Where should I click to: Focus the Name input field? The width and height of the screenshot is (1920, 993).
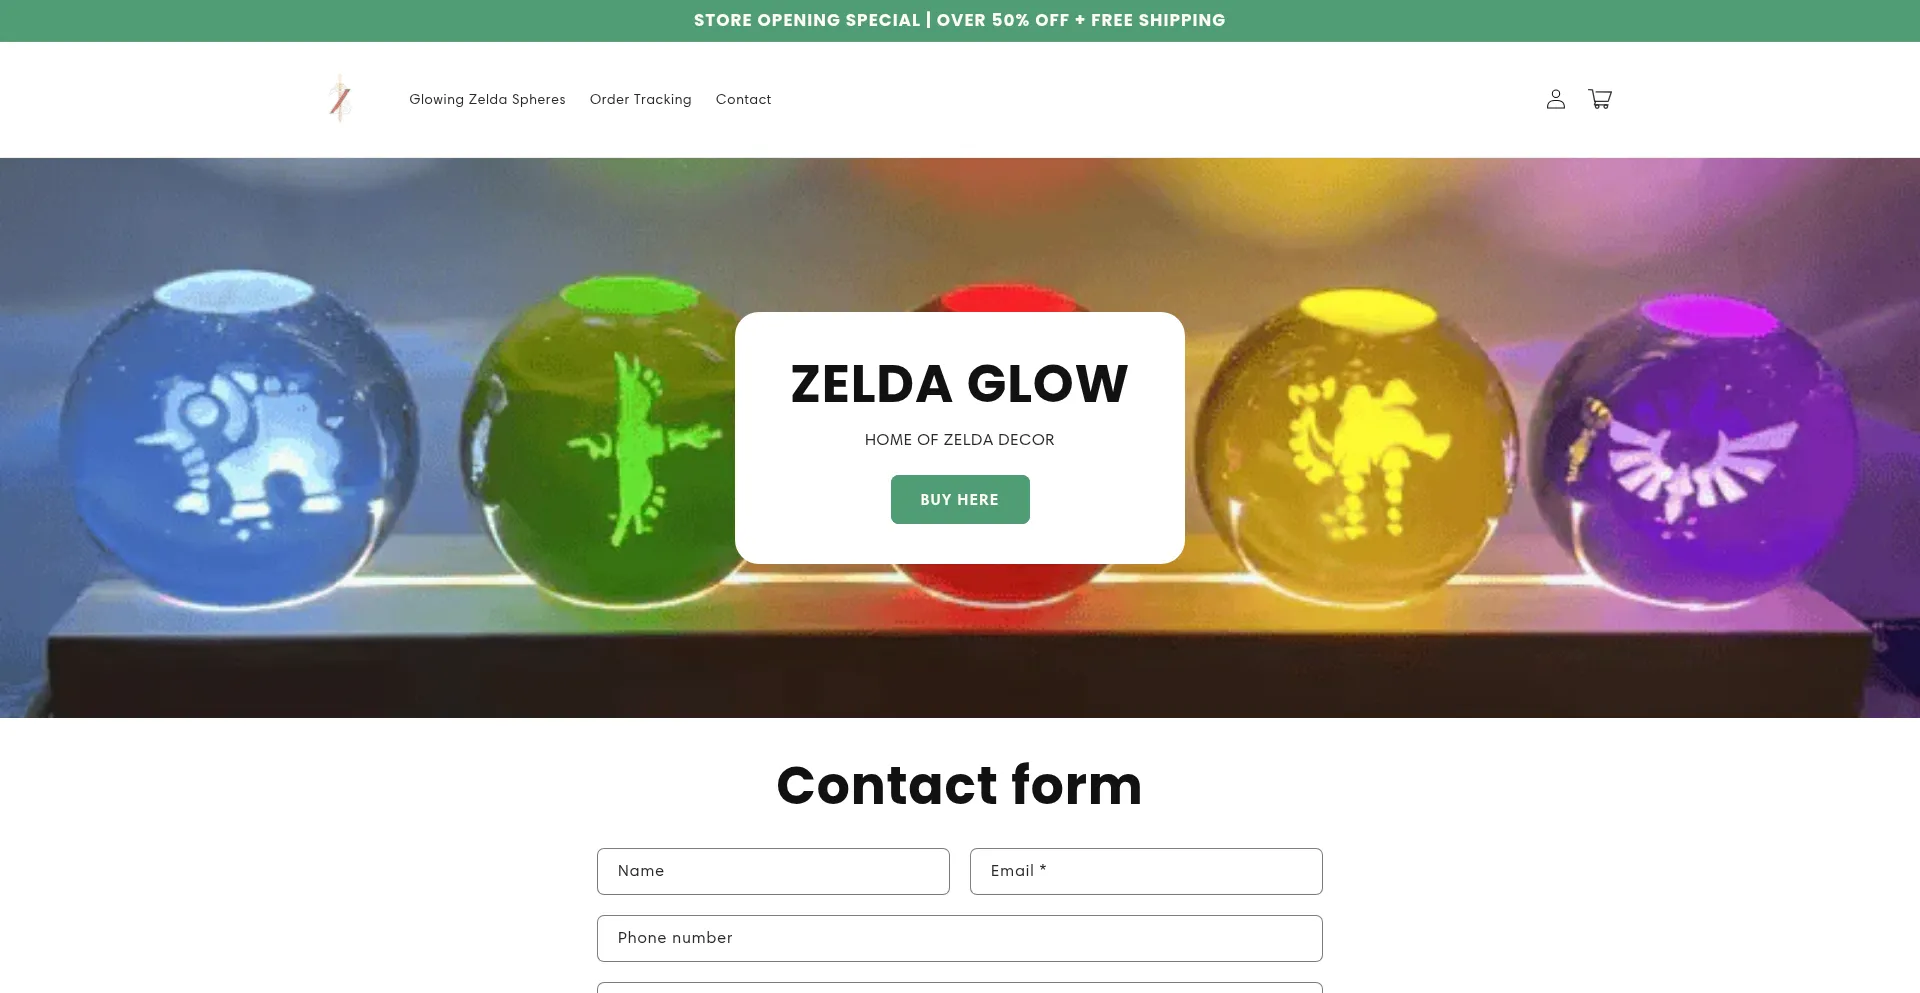pos(773,871)
